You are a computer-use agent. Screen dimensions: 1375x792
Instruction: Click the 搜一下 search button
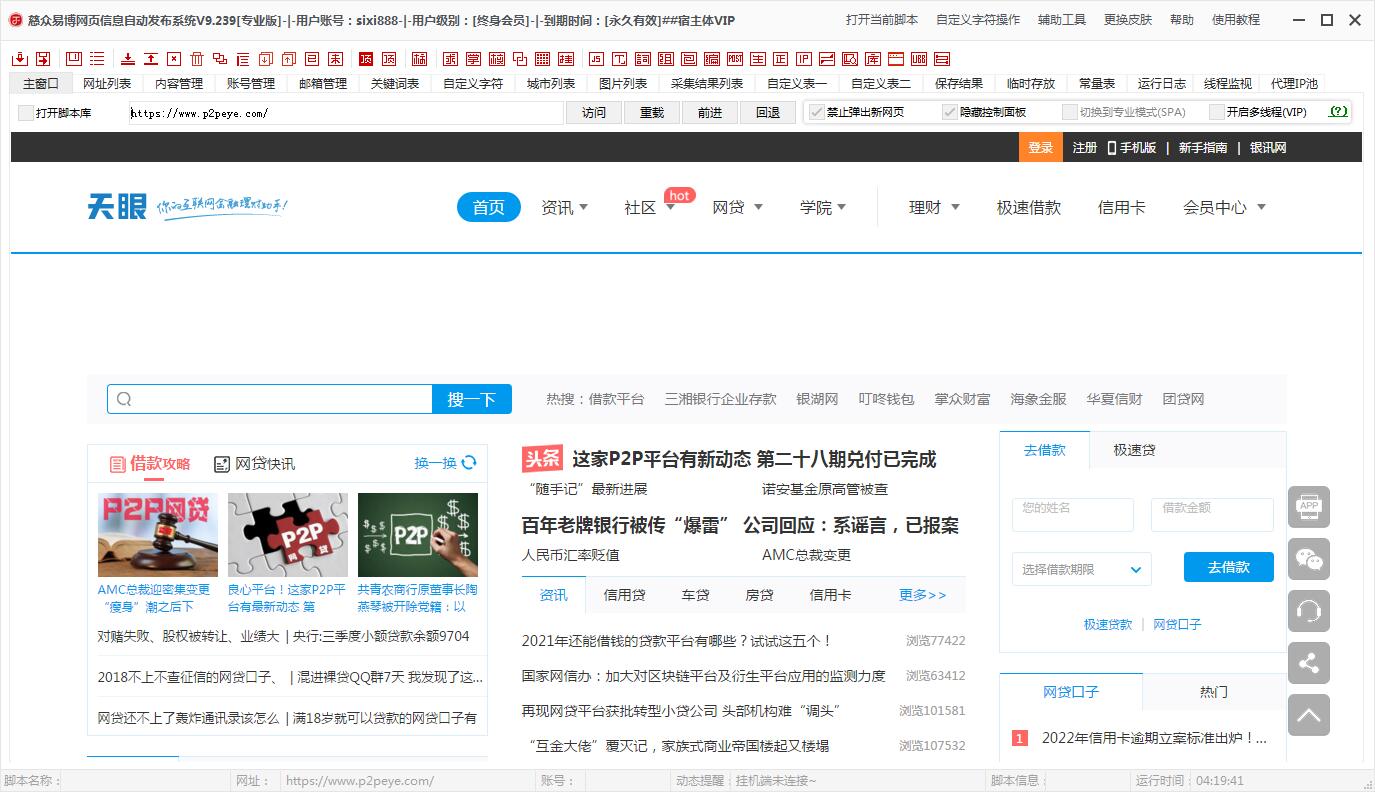[x=472, y=399]
